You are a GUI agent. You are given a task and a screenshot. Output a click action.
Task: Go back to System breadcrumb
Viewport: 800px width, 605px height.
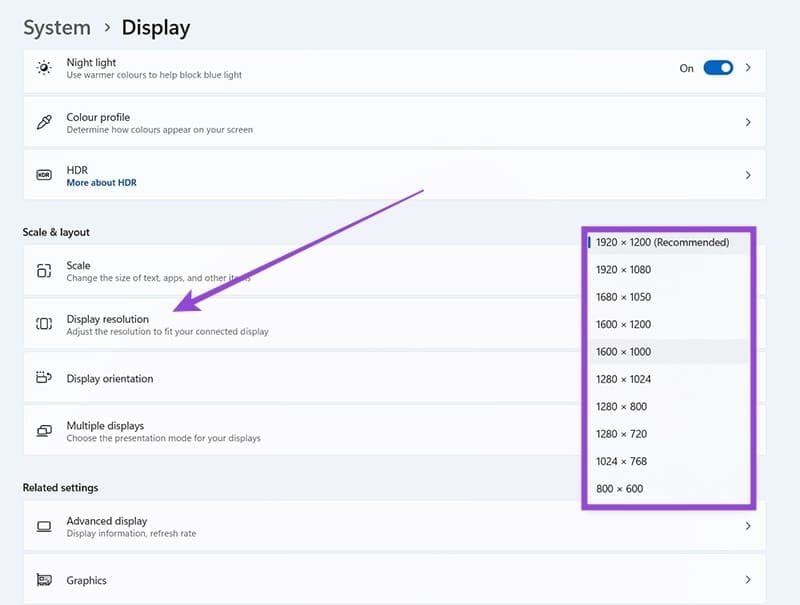(x=56, y=28)
